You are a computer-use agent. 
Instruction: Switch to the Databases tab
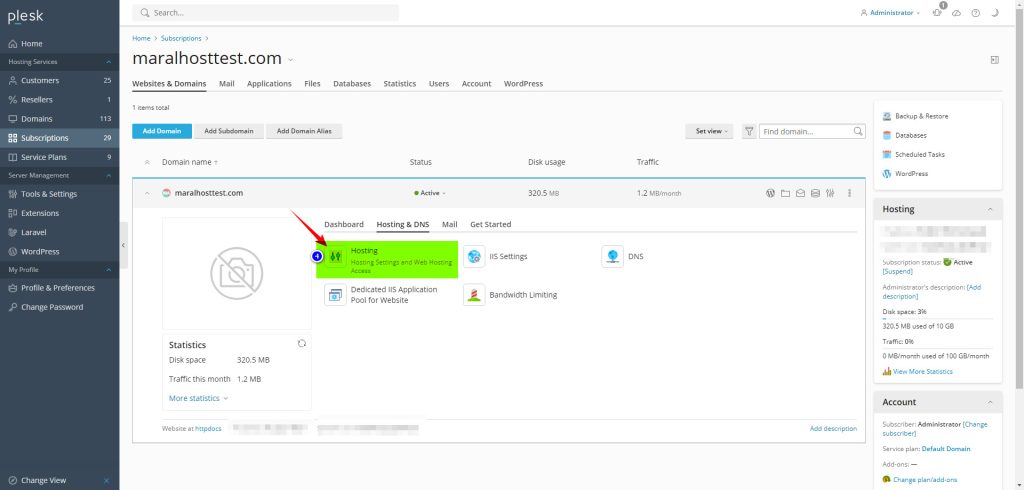(x=352, y=84)
